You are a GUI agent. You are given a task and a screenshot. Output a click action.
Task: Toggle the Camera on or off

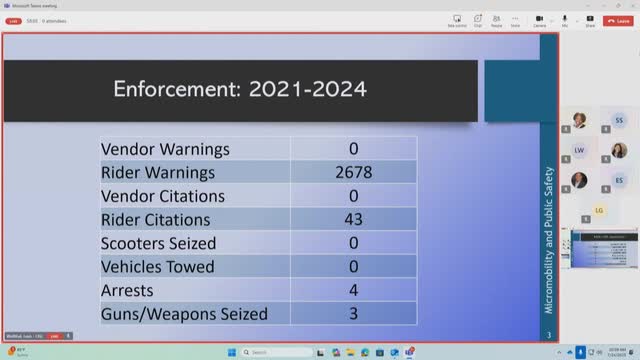coord(539,21)
